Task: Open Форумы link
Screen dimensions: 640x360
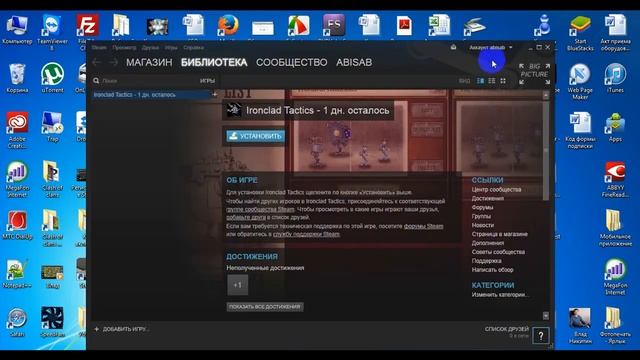Action: click(482, 207)
